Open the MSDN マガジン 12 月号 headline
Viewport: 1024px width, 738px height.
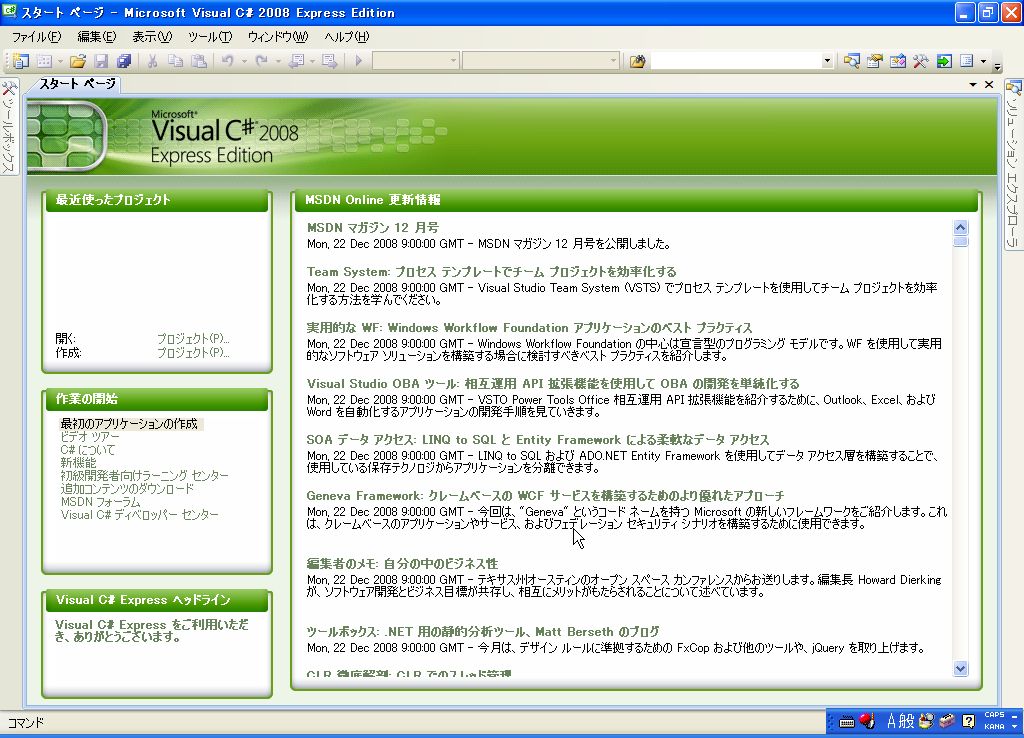[373, 228]
